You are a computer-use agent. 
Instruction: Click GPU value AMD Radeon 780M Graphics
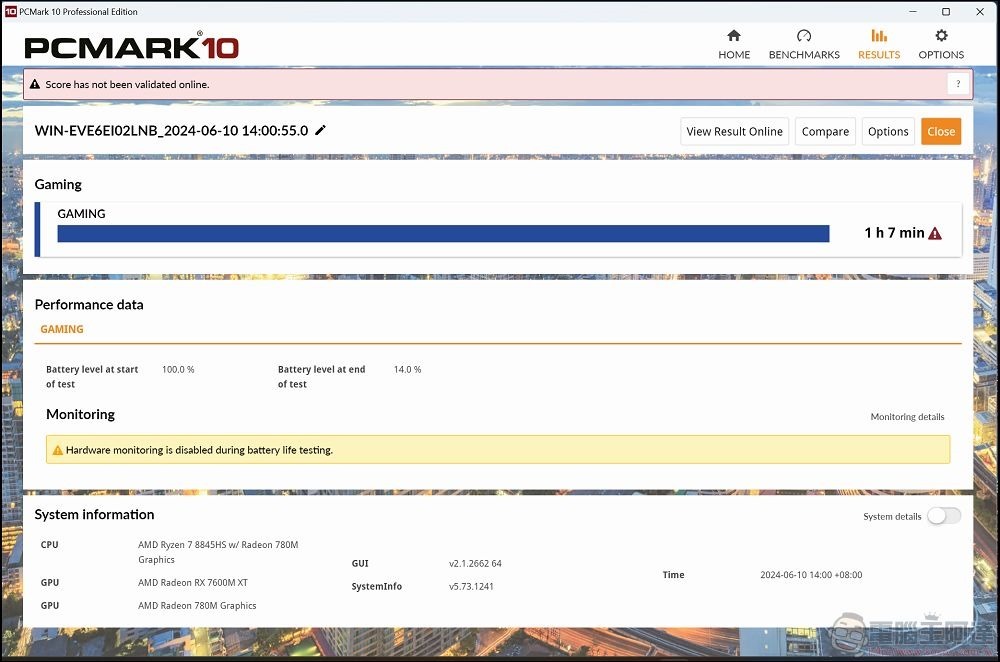[197, 606]
